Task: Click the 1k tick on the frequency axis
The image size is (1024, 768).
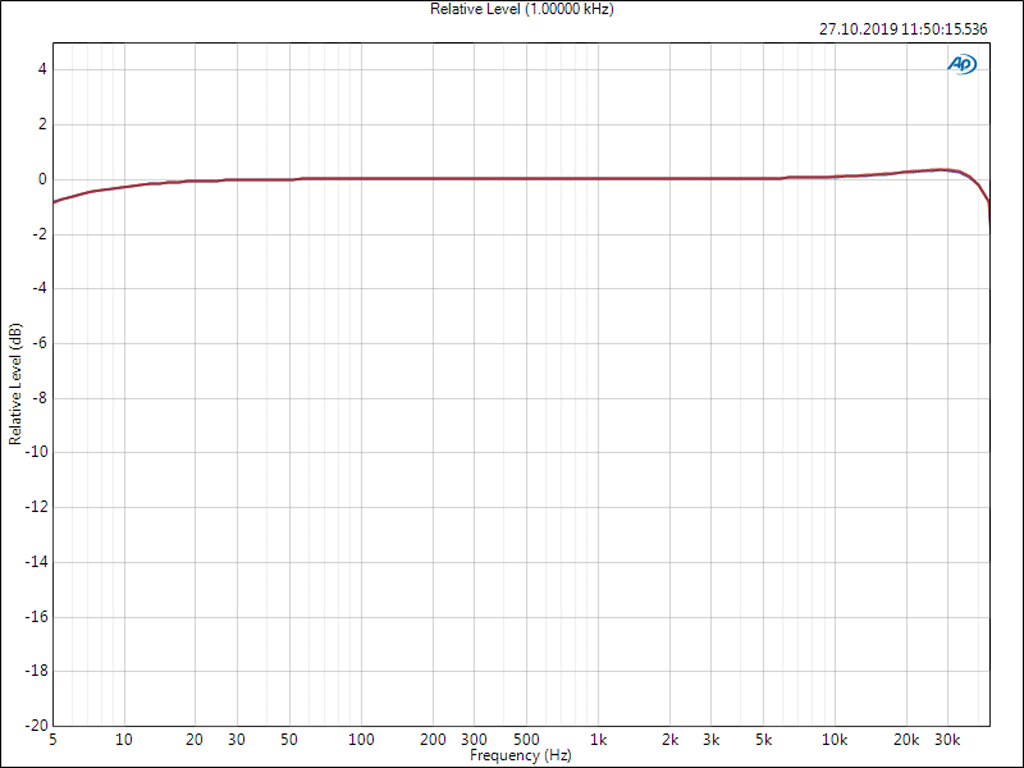Action: 598,740
